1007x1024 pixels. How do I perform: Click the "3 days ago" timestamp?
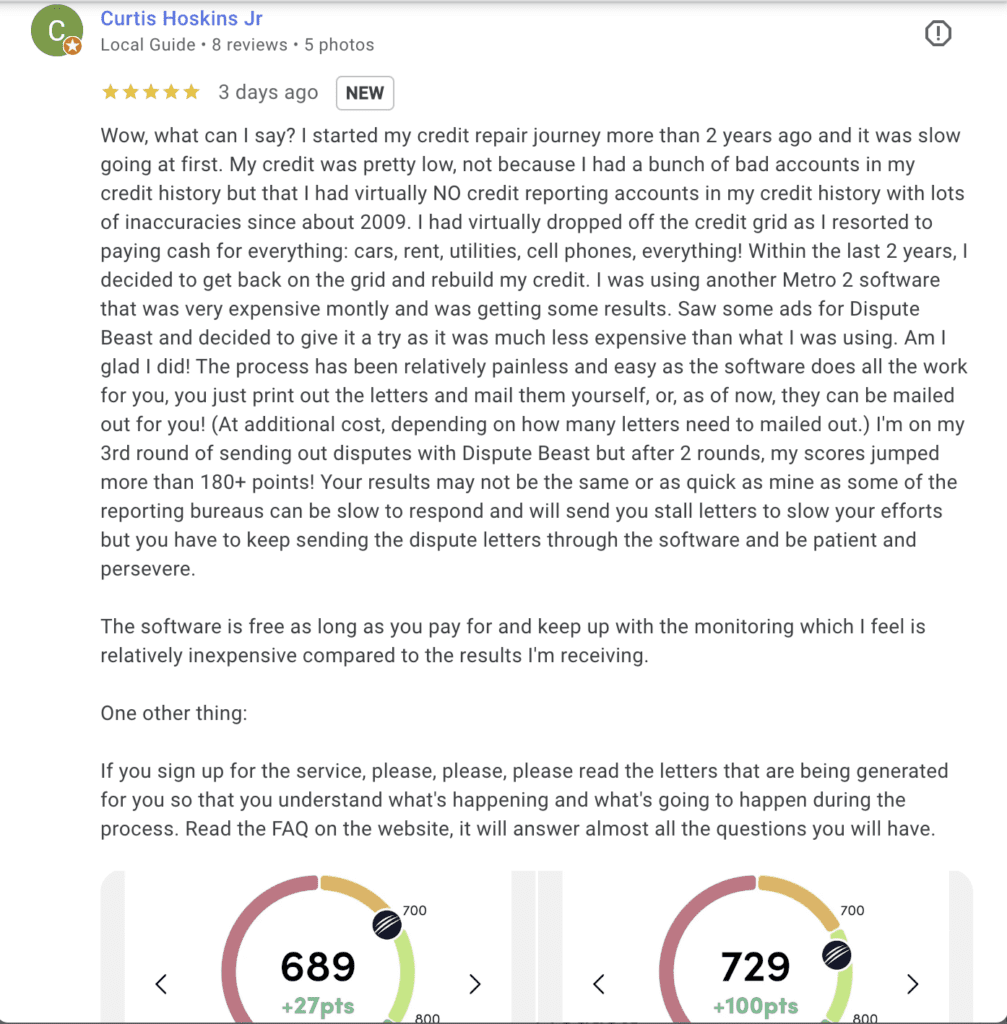tap(268, 93)
